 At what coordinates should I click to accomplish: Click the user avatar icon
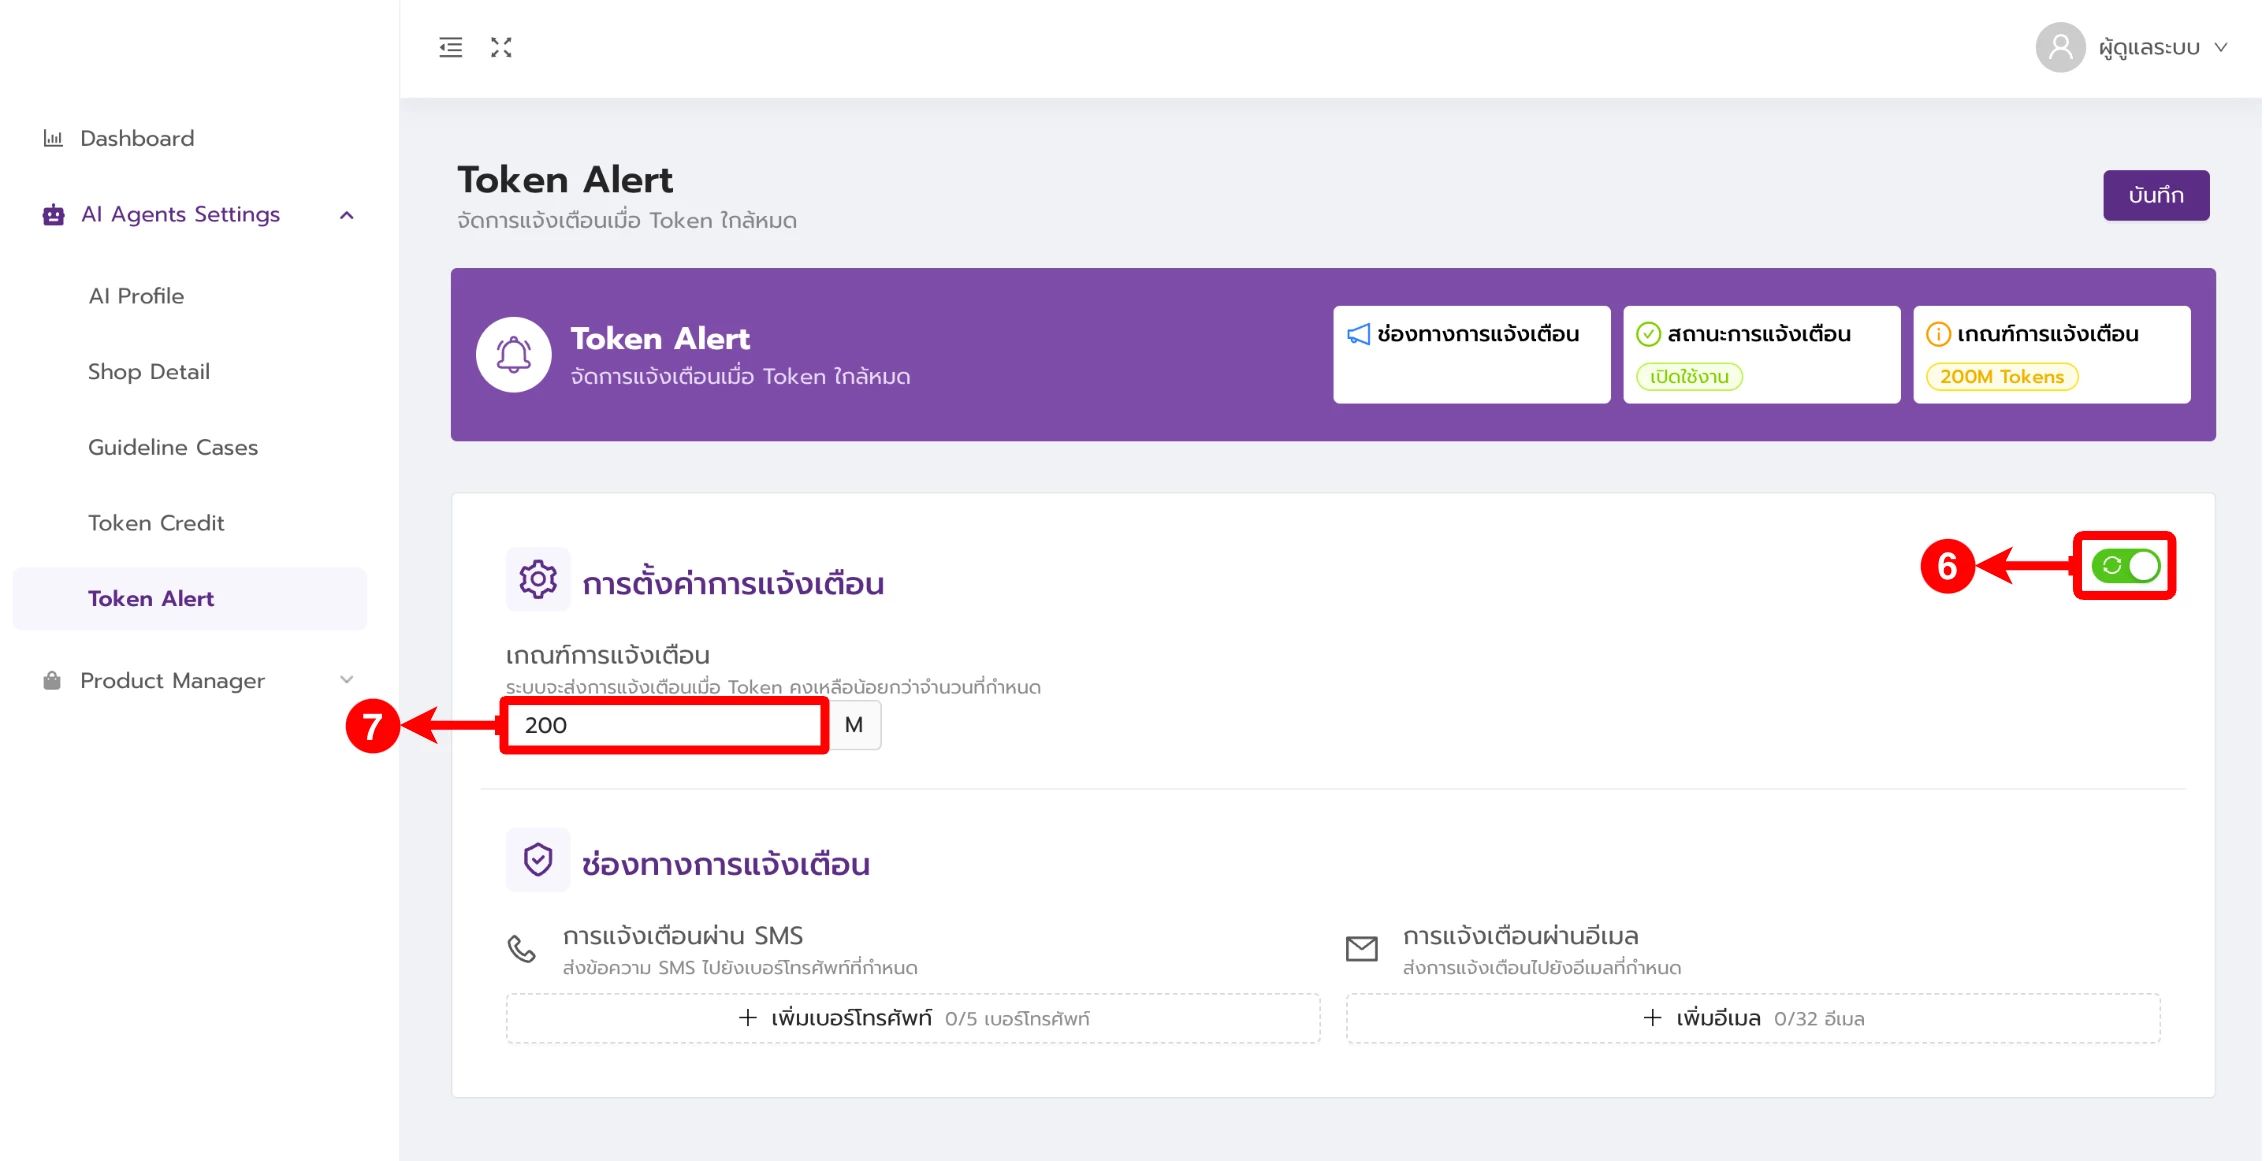2059,47
